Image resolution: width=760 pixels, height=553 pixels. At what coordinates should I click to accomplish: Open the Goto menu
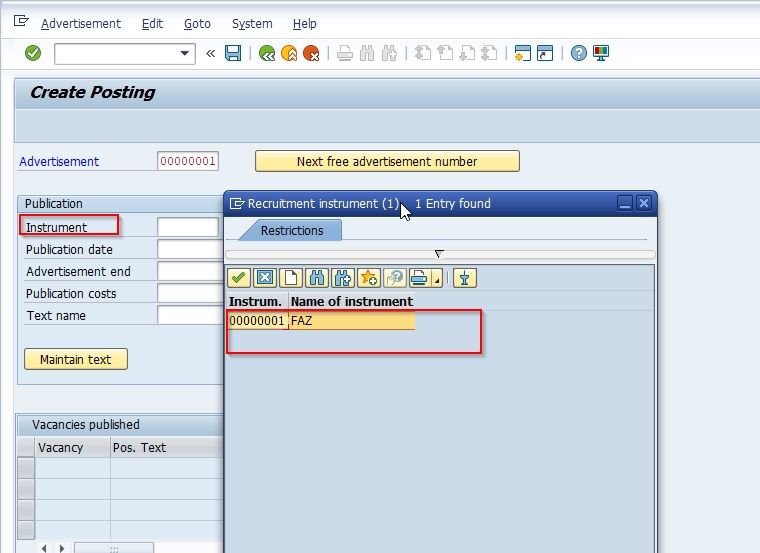(197, 24)
